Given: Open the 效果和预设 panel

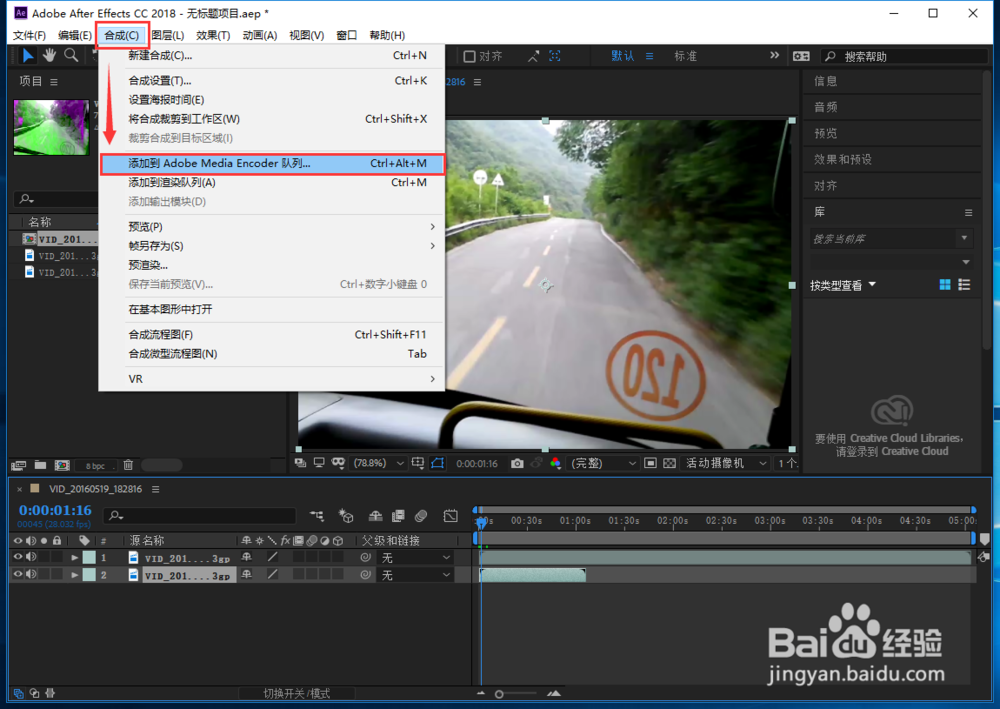Looking at the screenshot, I should click(842, 159).
